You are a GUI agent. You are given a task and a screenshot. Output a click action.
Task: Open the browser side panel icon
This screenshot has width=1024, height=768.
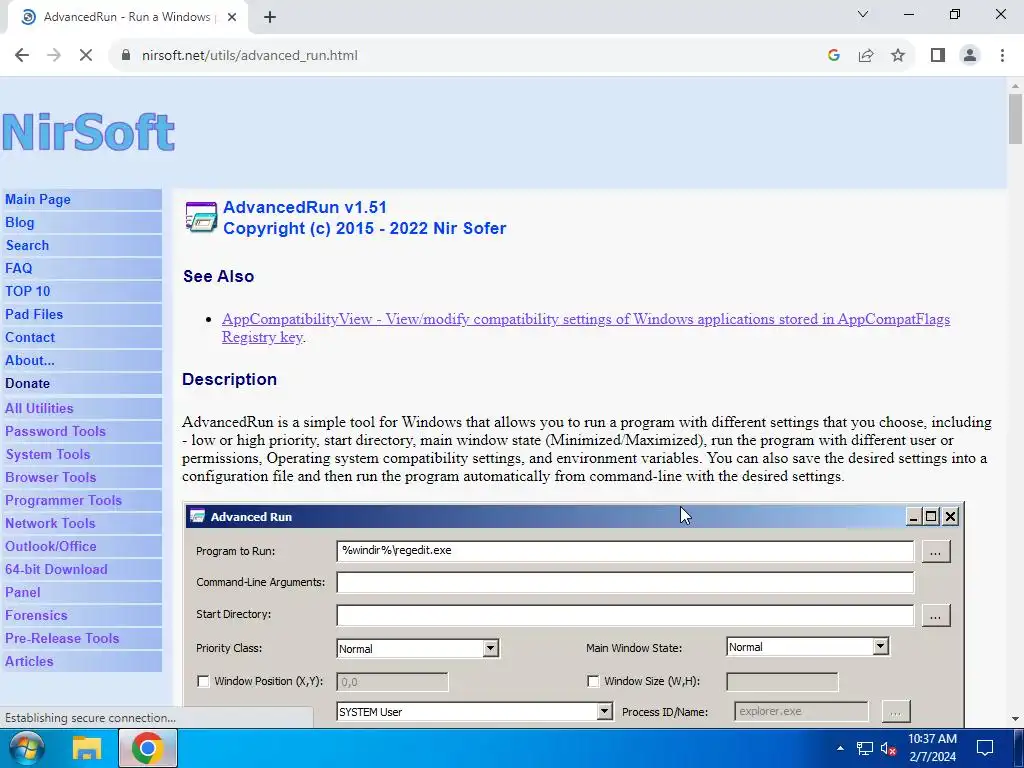point(938,56)
